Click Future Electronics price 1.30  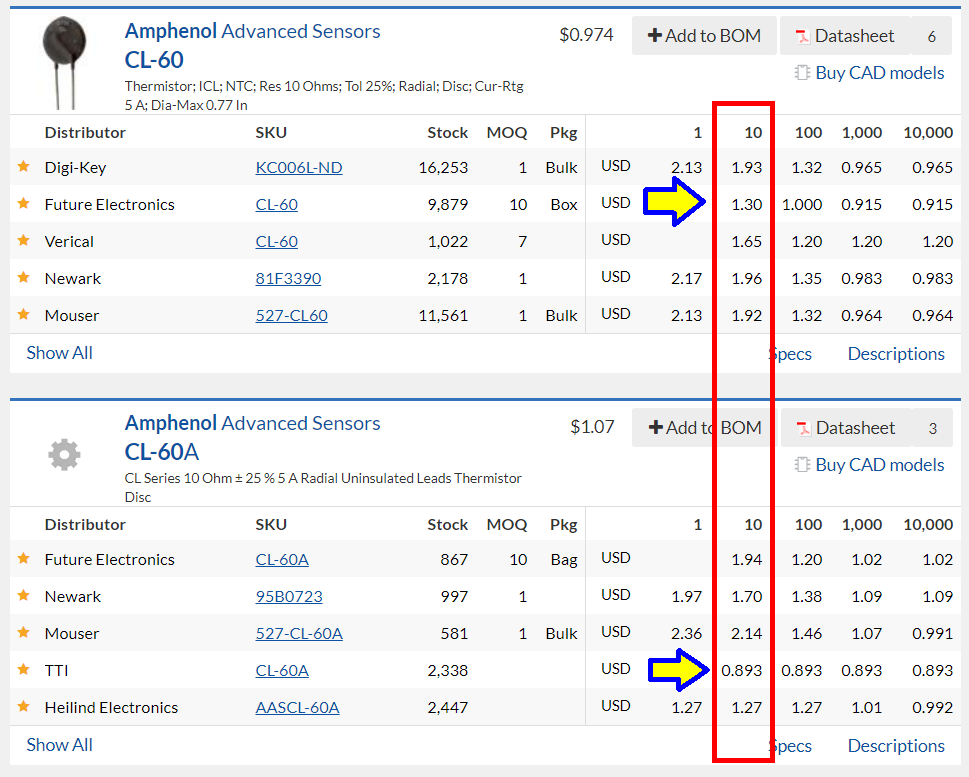tap(747, 205)
